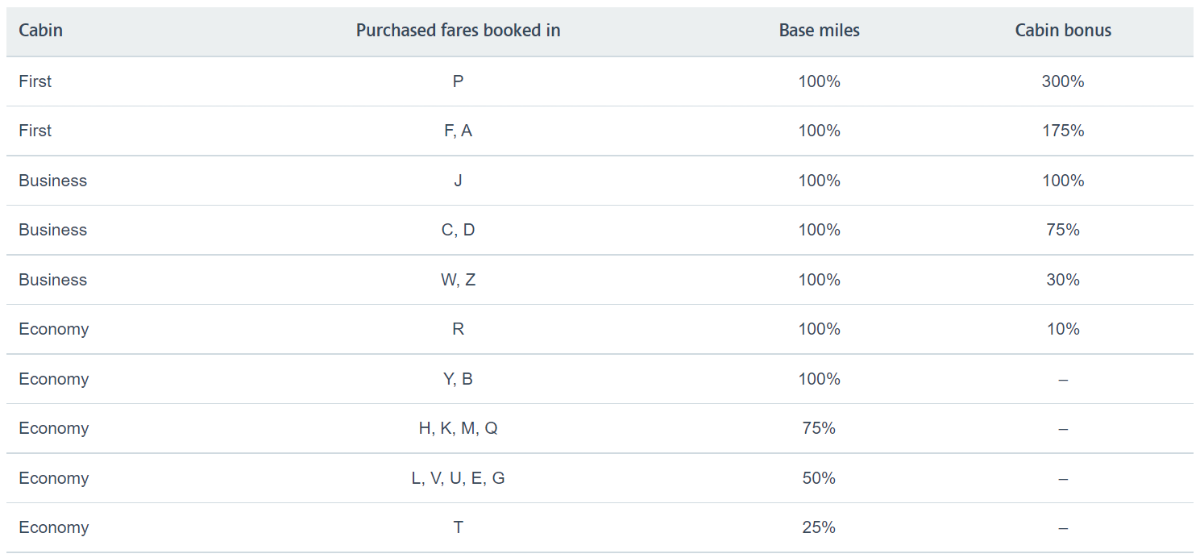The height and width of the screenshot is (558, 1200).
Task: Select the 25% base miles for T
Action: tap(819, 527)
